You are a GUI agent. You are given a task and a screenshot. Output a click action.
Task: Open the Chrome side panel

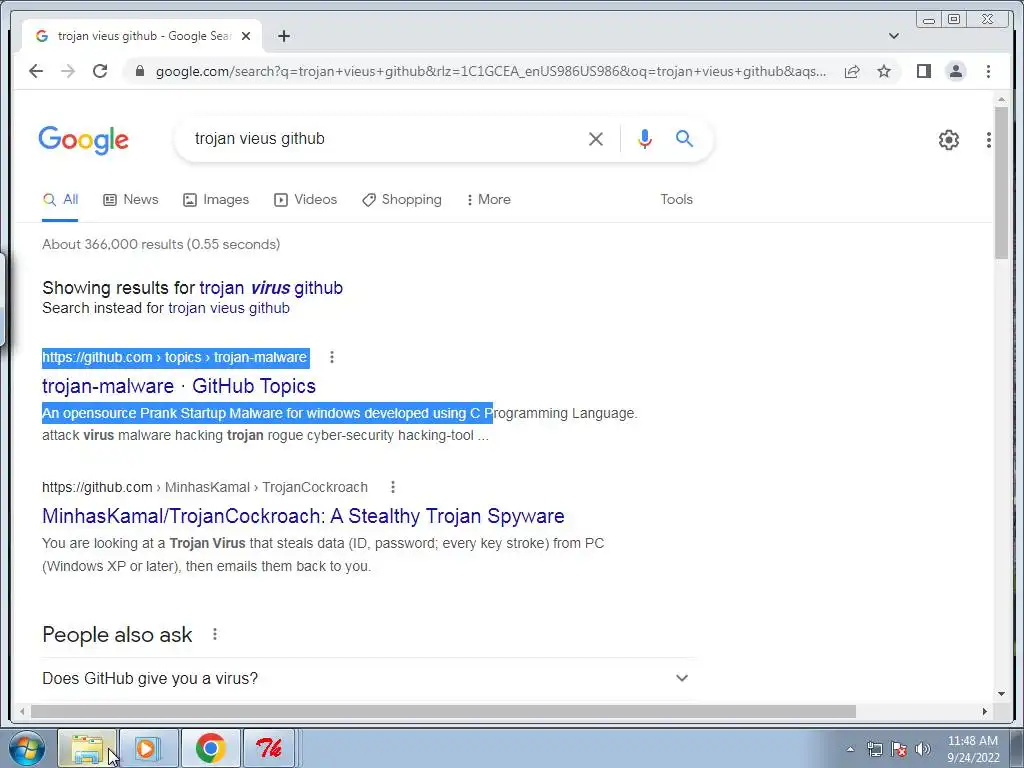[x=923, y=71]
